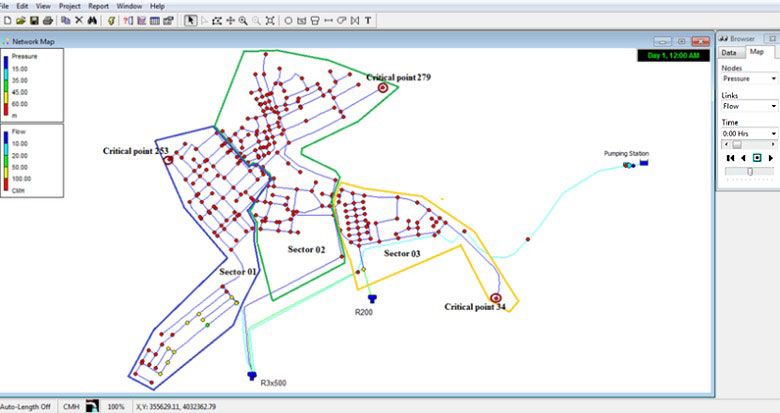Open a project file via folder icon

point(20,20)
